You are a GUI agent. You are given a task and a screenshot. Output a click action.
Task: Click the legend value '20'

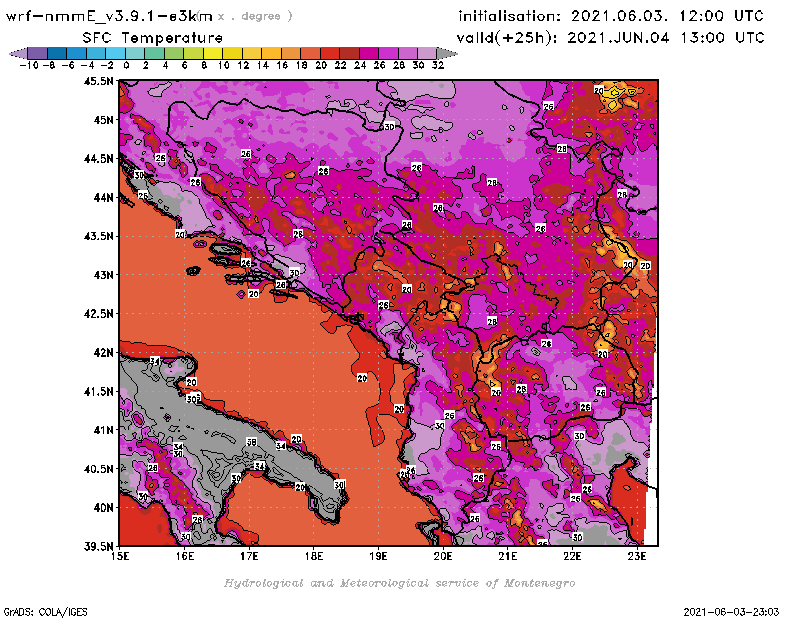(x=321, y=65)
